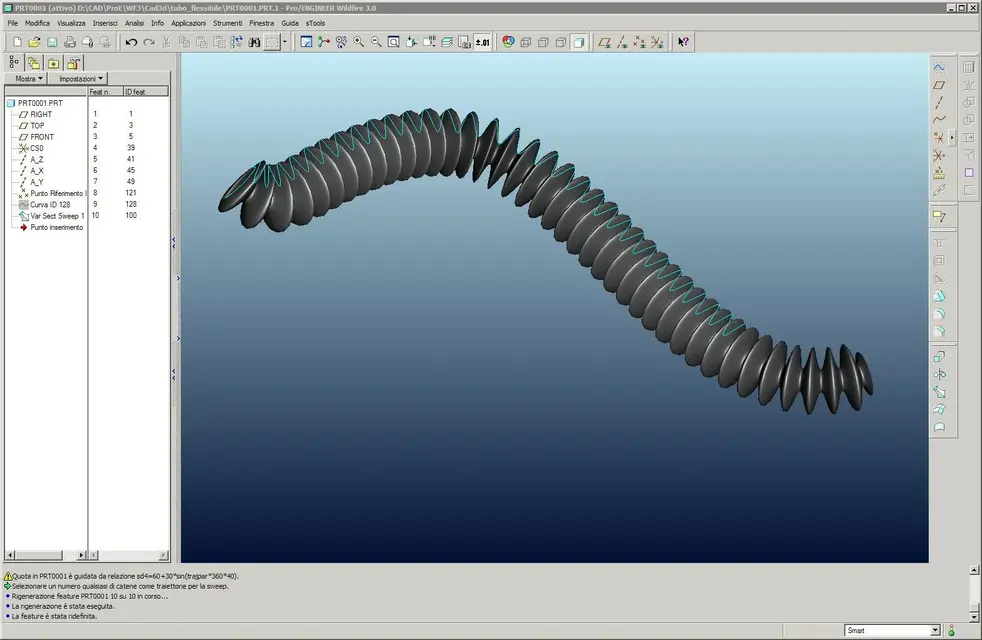
Task: Click the Undo arrow in the toolbar
Action: [x=131, y=42]
